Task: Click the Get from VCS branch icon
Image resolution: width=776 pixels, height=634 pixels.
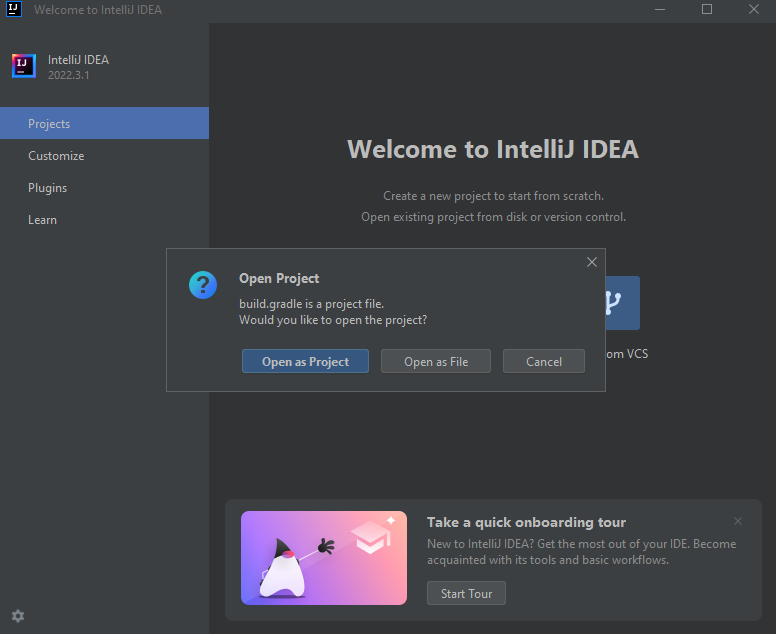Action: [622, 303]
